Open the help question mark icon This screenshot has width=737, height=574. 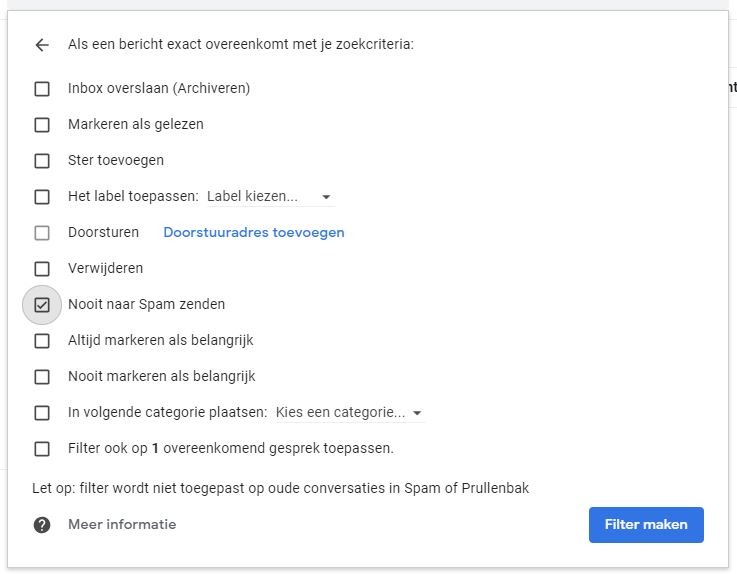(42, 525)
